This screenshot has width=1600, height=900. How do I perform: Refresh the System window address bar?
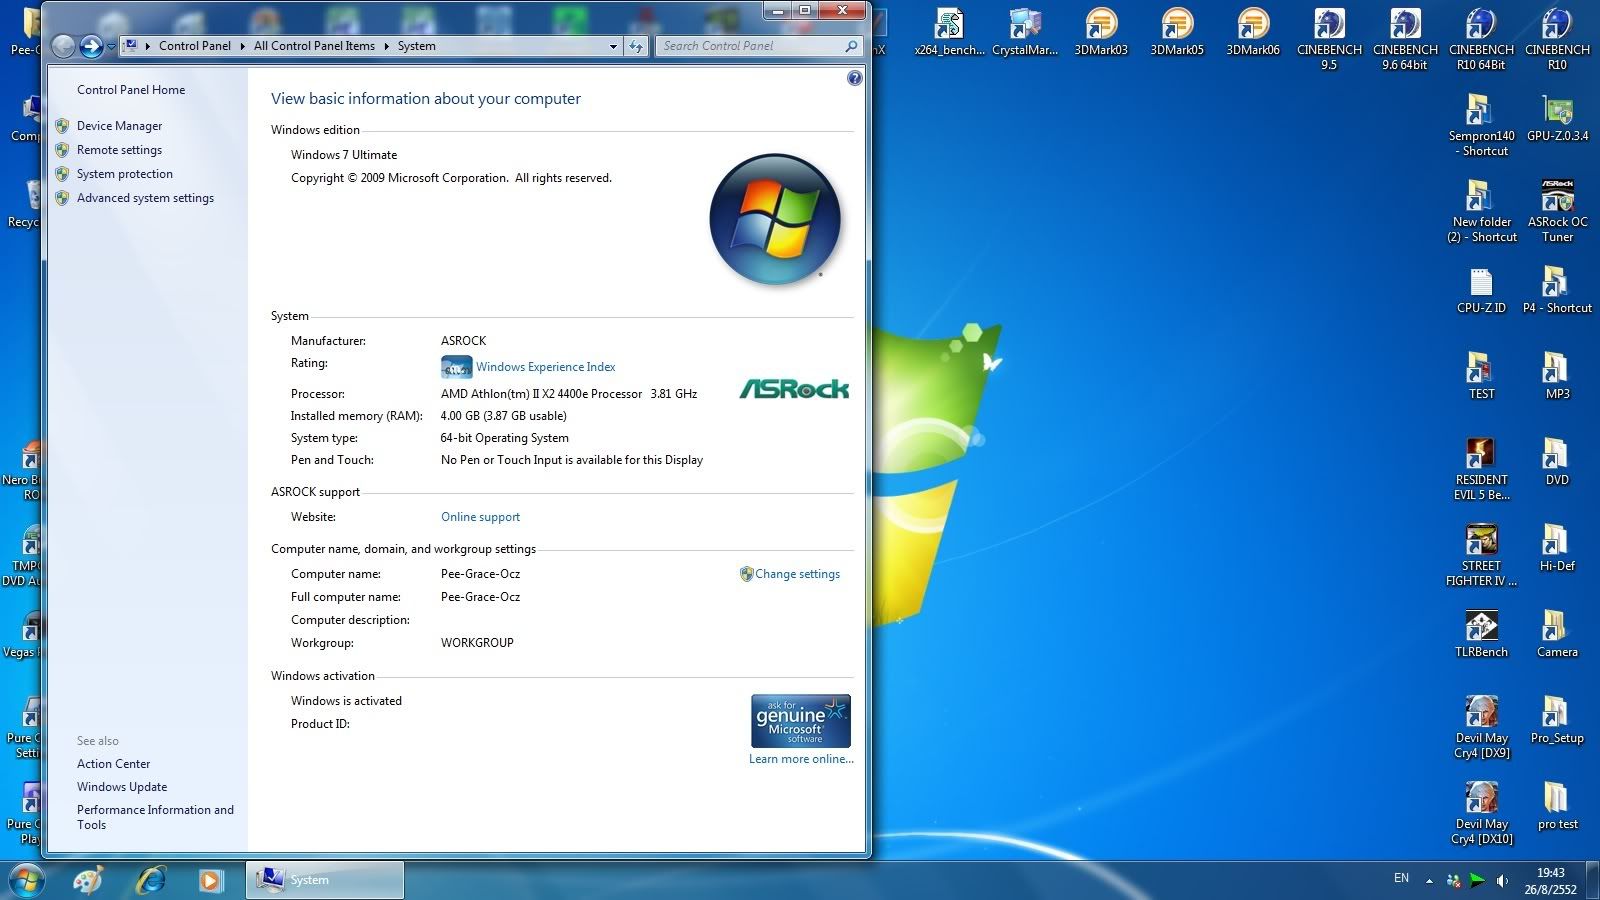click(636, 46)
